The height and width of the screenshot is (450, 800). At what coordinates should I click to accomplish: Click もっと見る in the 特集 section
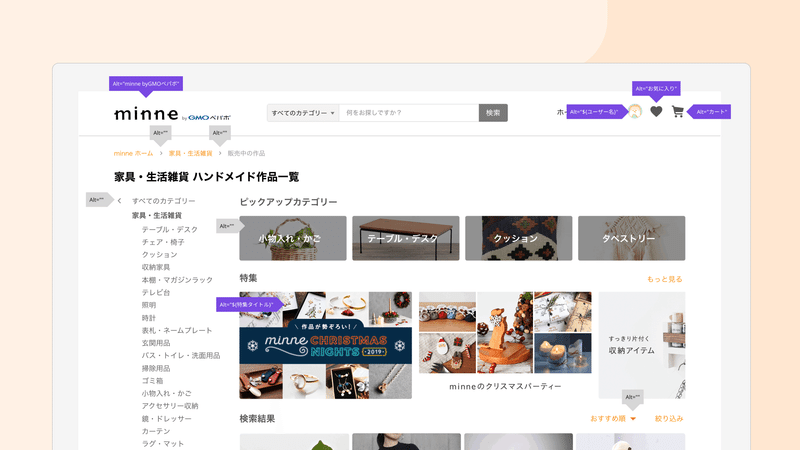[x=665, y=279]
